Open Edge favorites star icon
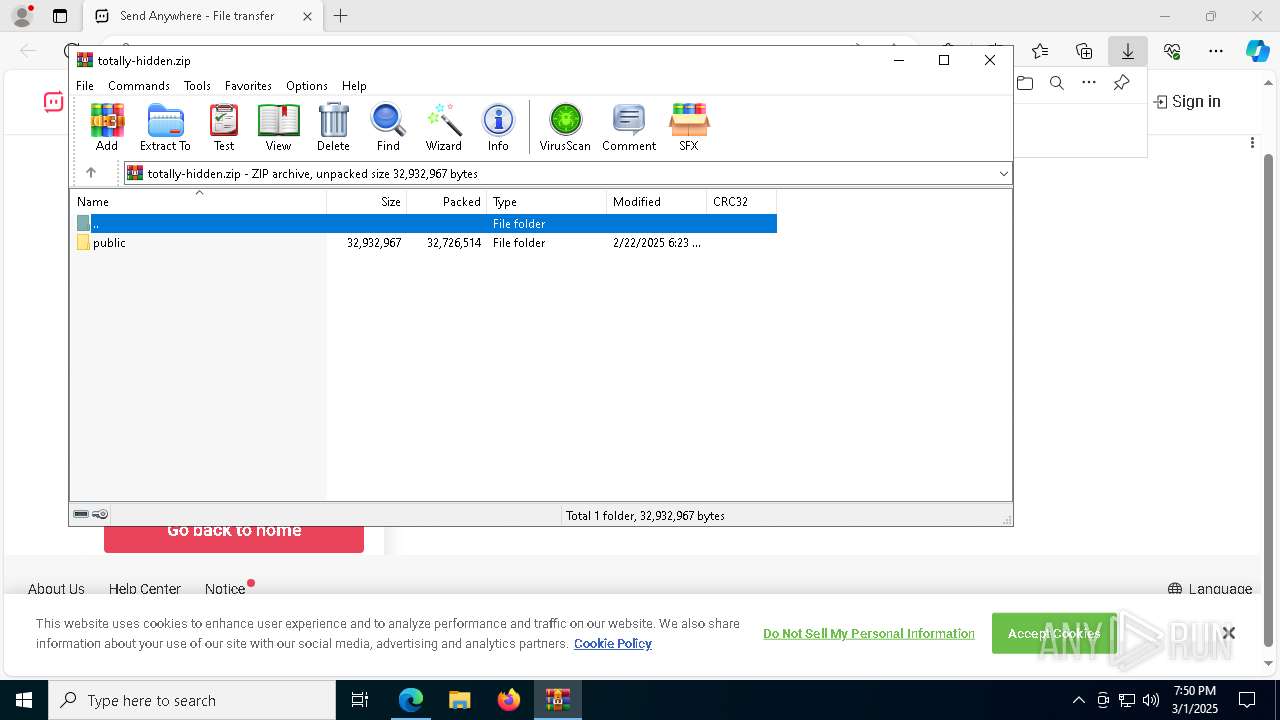Screen dimensions: 1280x720 1040,51
